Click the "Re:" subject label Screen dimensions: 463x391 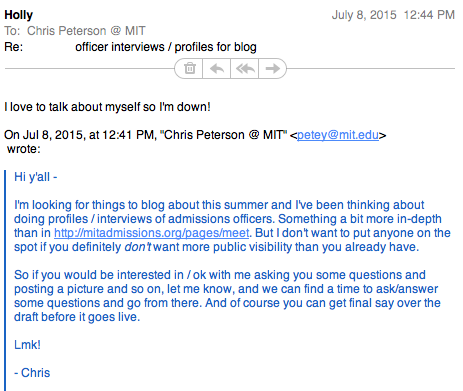13,47
